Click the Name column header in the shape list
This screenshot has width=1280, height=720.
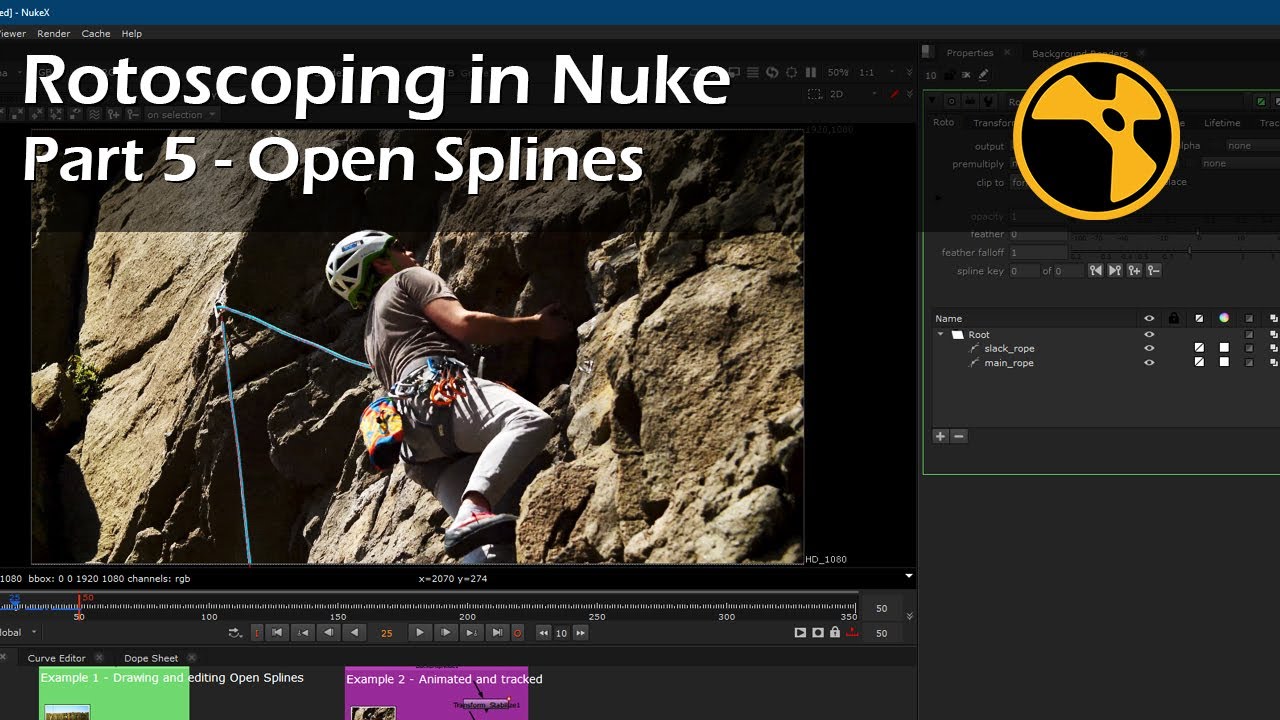[949, 319]
